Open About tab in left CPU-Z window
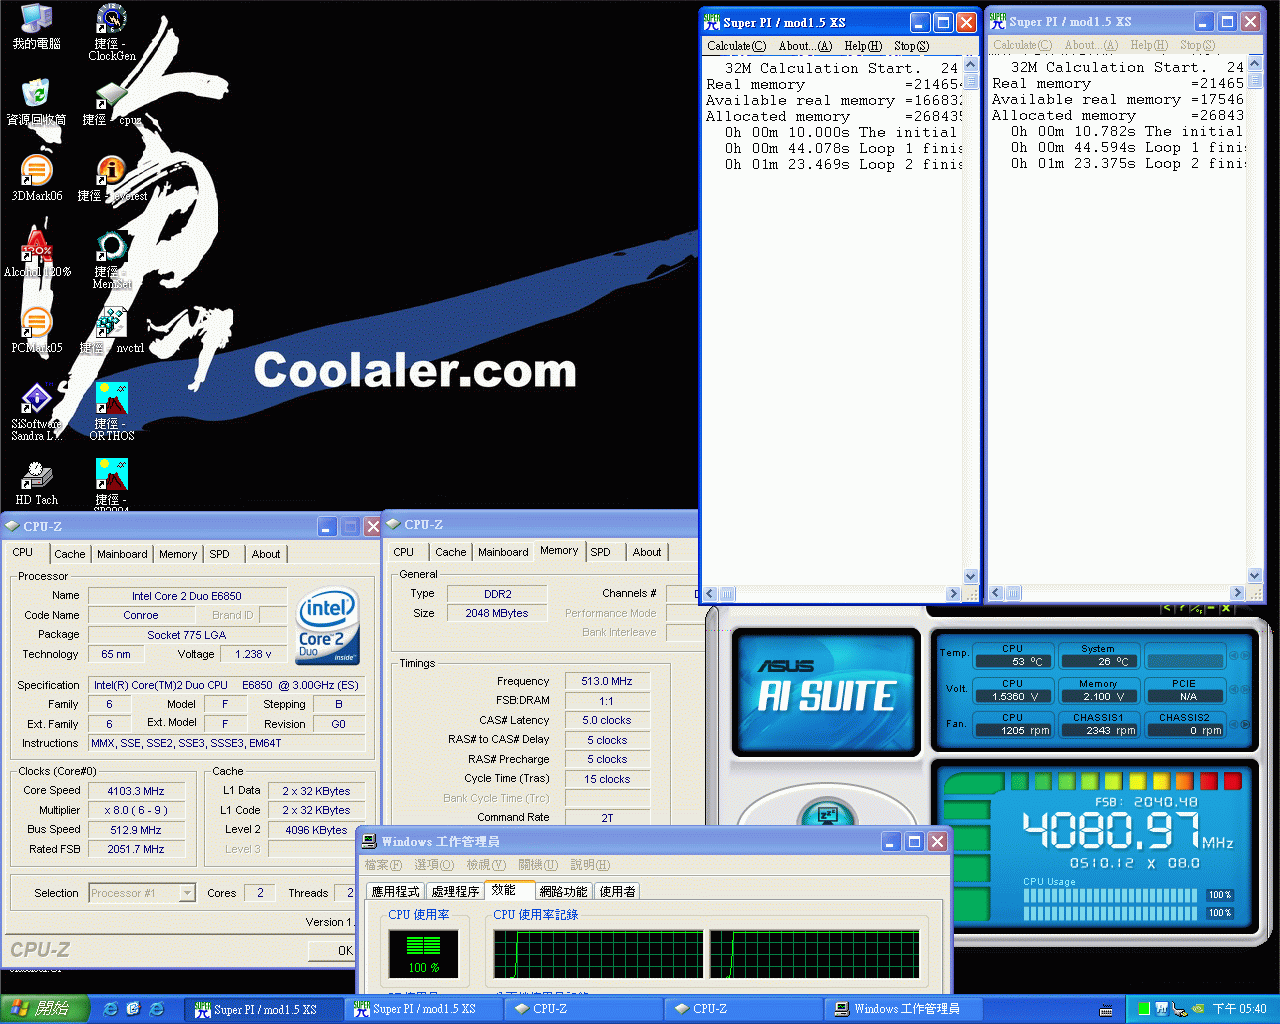This screenshot has width=1280, height=1024. click(266, 554)
